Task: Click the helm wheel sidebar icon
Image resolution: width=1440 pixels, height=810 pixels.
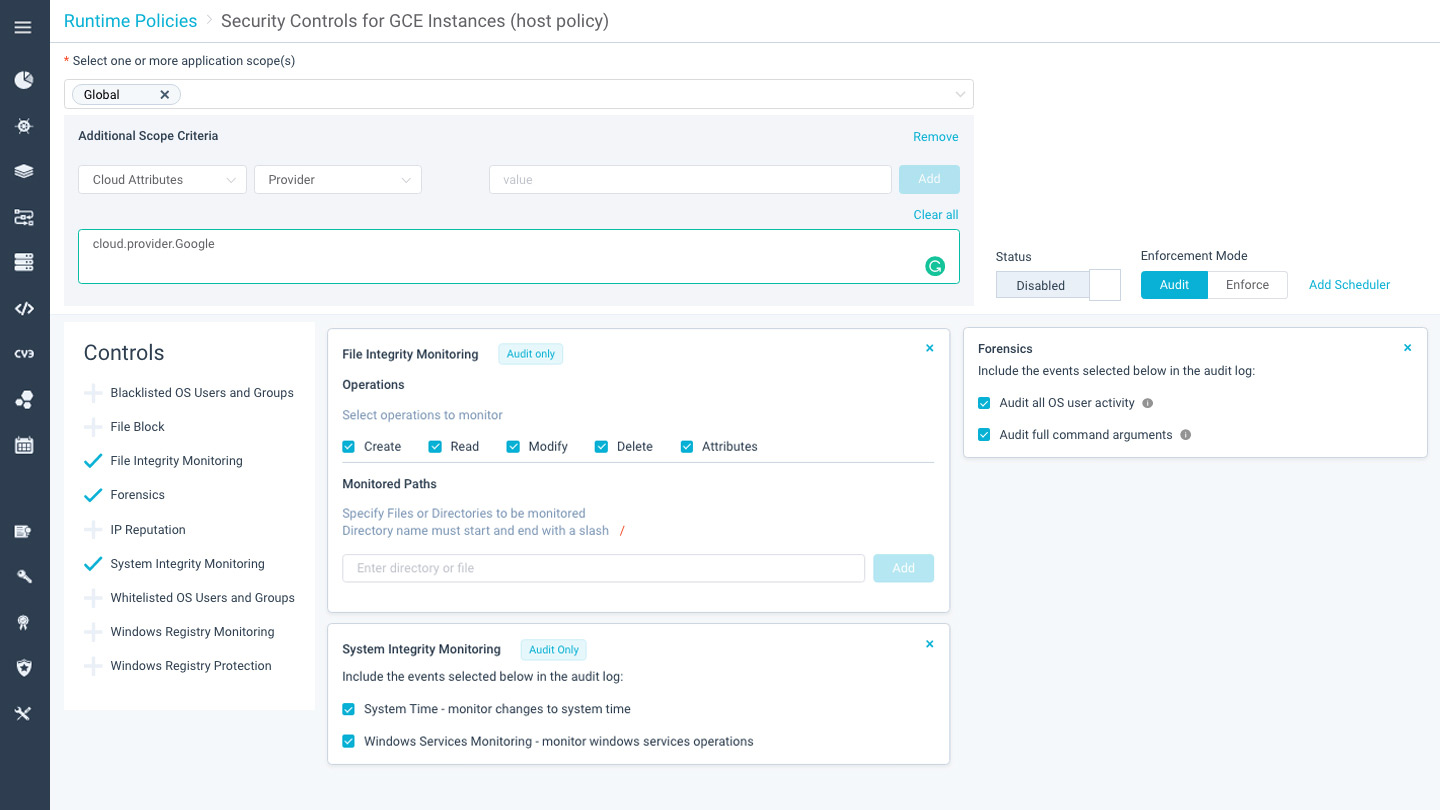Action: point(24,126)
